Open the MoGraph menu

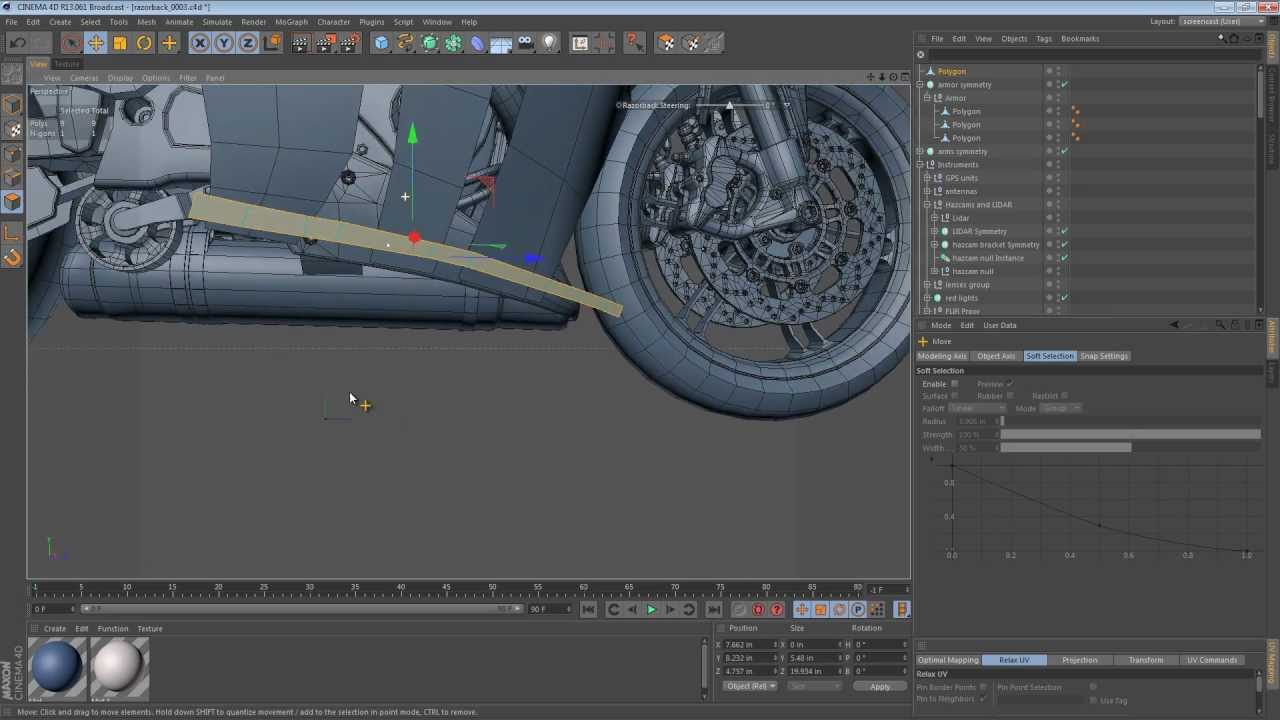(291, 22)
